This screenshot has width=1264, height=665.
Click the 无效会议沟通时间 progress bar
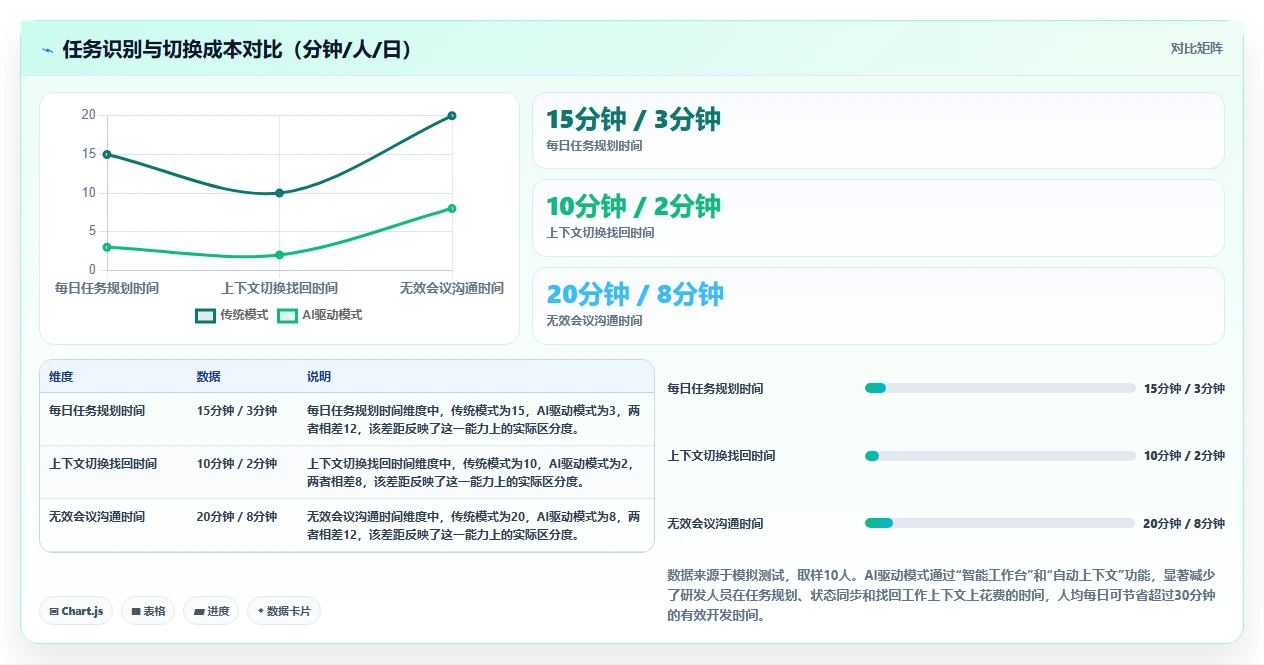1000,523
